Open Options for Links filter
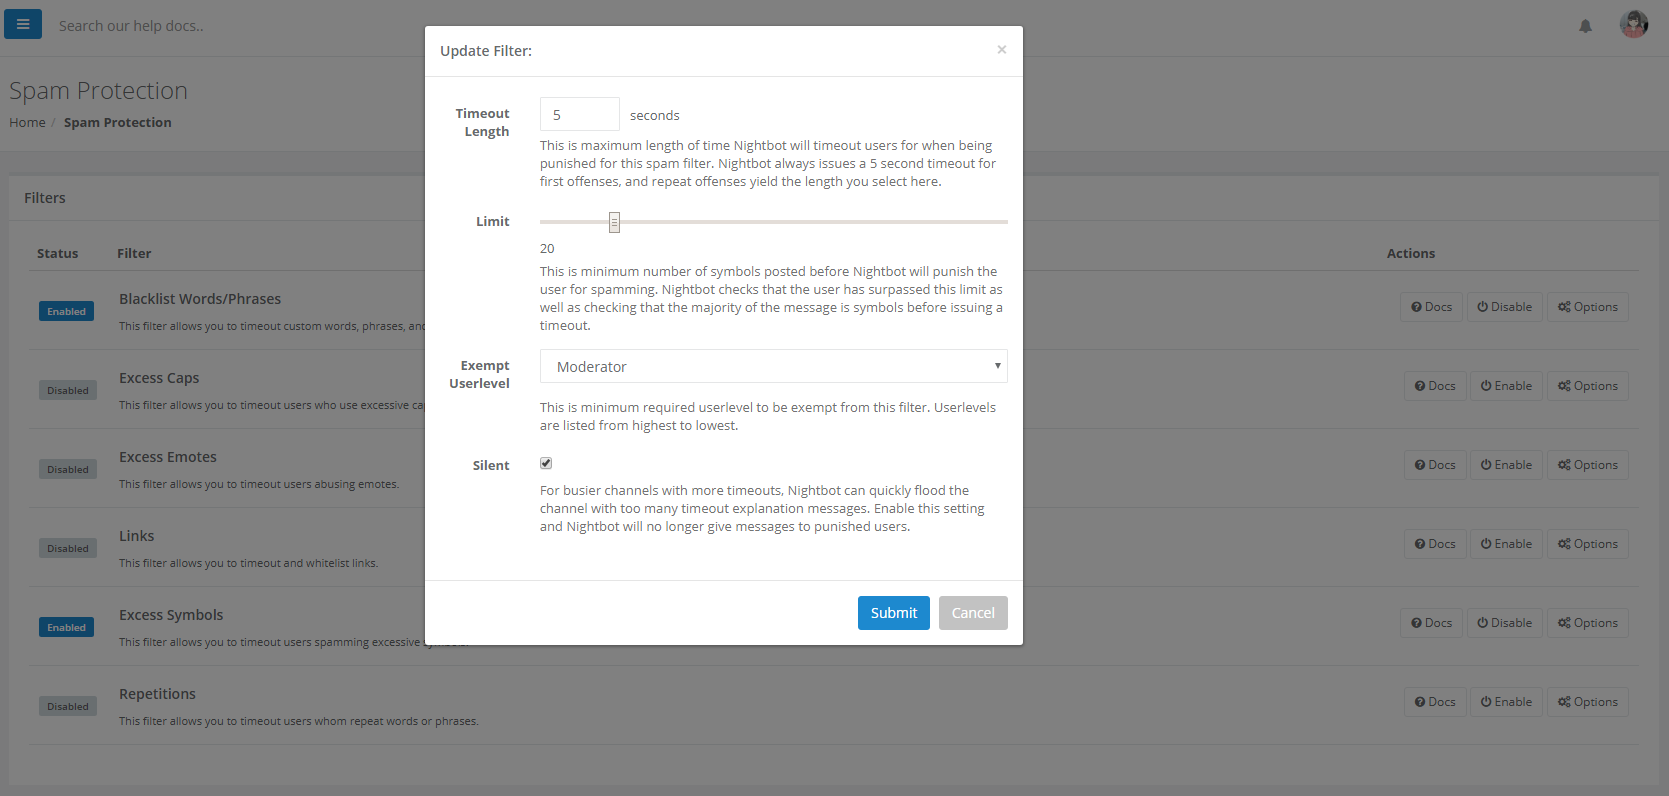 click(1587, 544)
